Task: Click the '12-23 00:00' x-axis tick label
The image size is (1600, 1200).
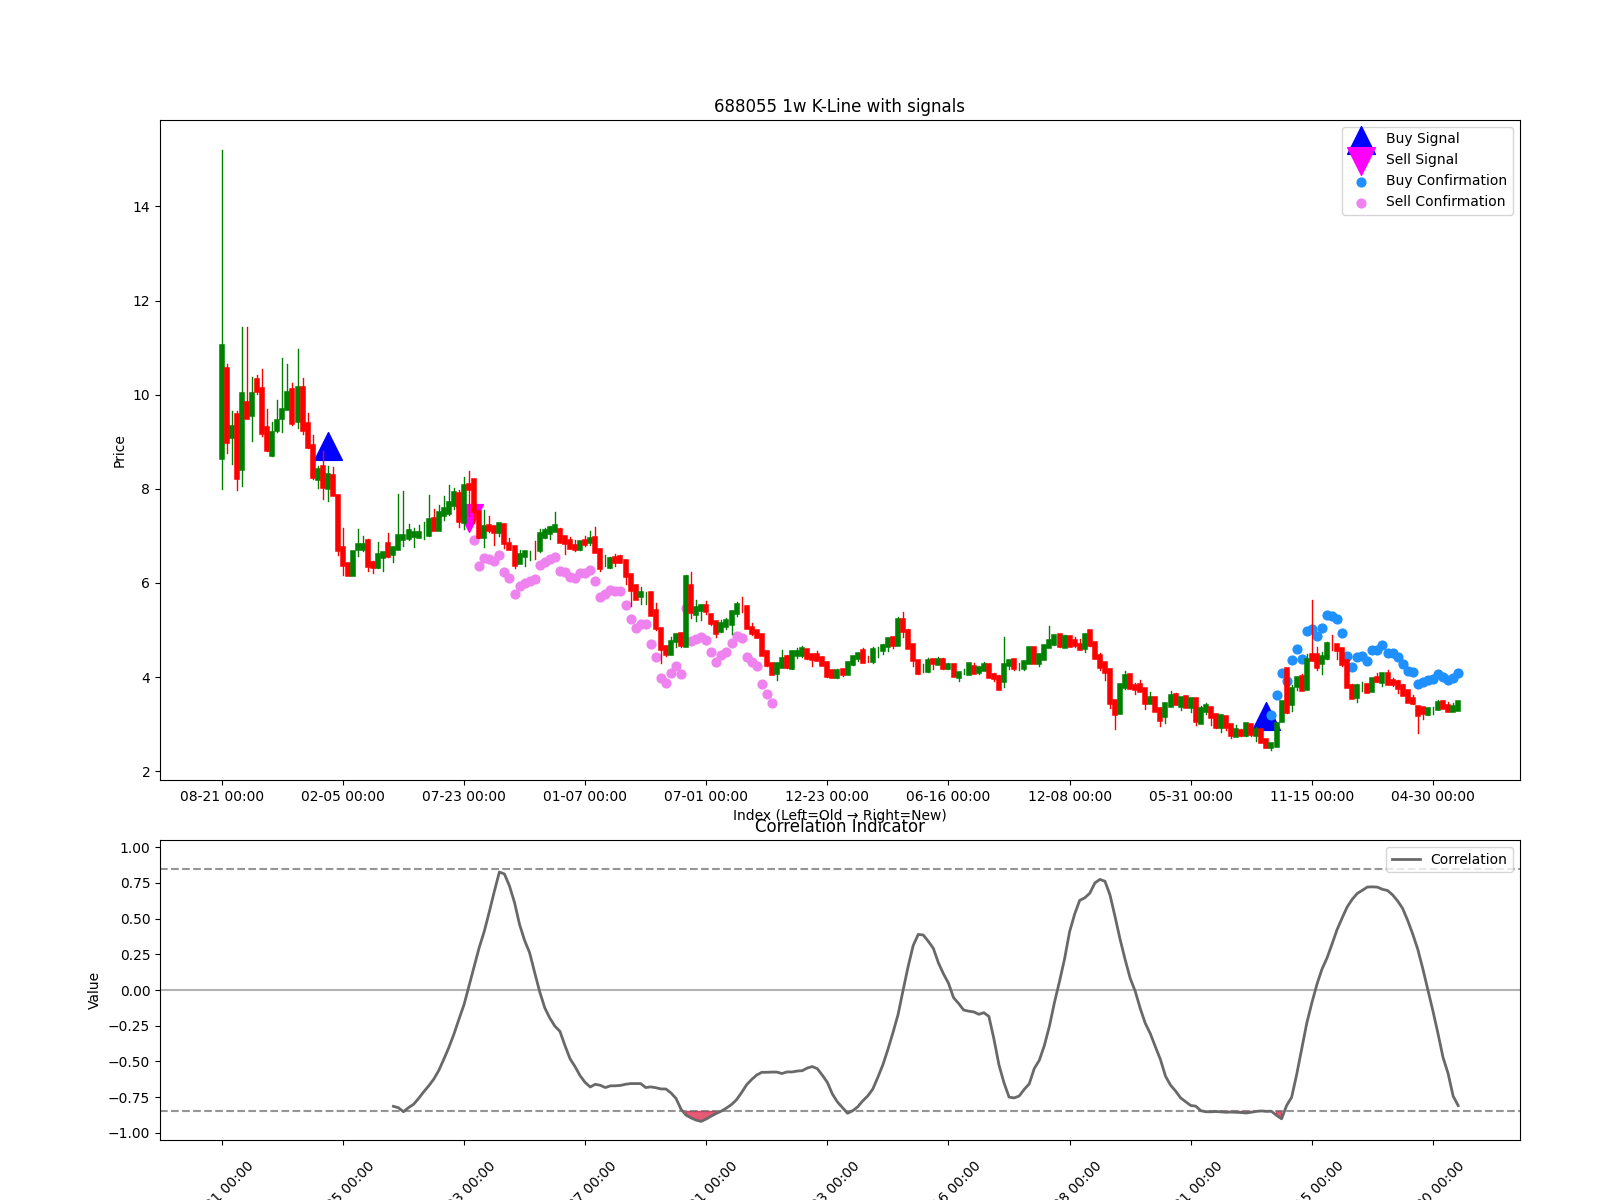Action: point(827,796)
